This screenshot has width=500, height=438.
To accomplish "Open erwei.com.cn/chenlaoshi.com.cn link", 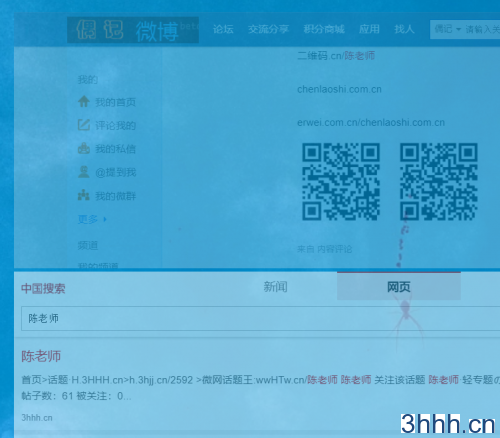I will 371,123.
